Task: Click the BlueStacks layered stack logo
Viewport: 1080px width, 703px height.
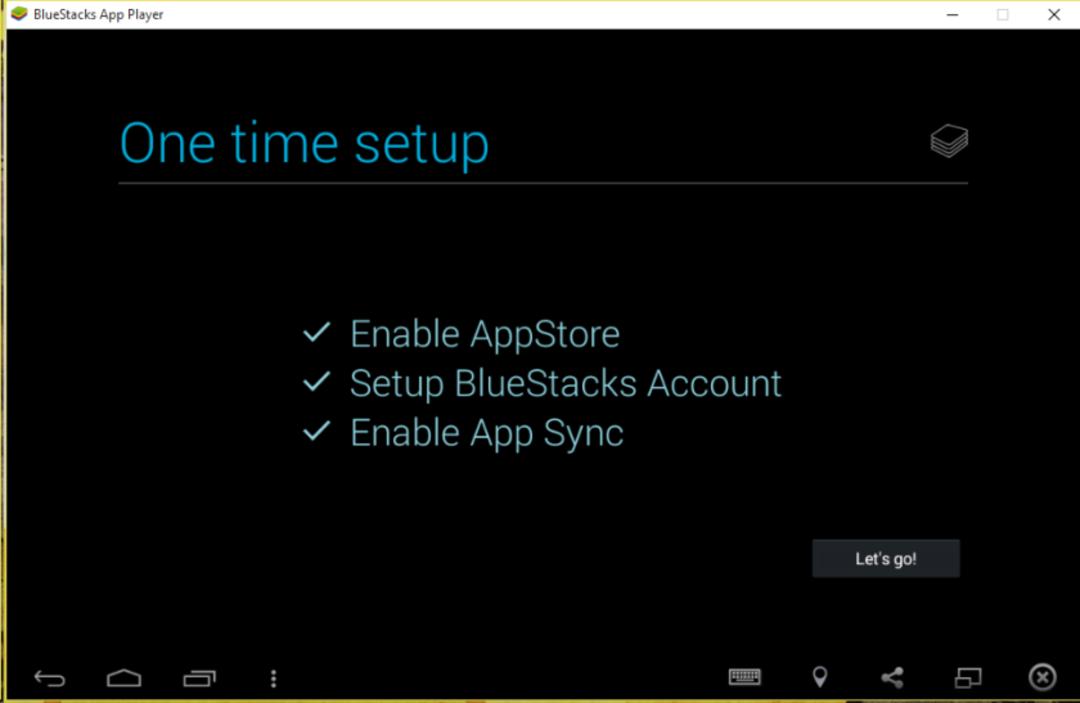Action: point(949,141)
